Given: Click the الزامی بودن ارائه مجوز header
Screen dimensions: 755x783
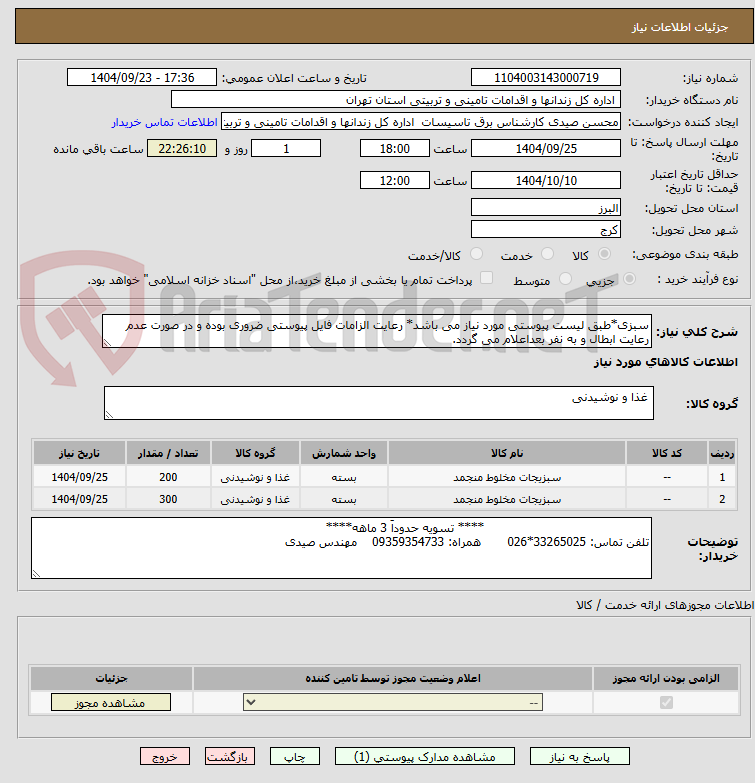Looking at the screenshot, I should click(x=666, y=678).
